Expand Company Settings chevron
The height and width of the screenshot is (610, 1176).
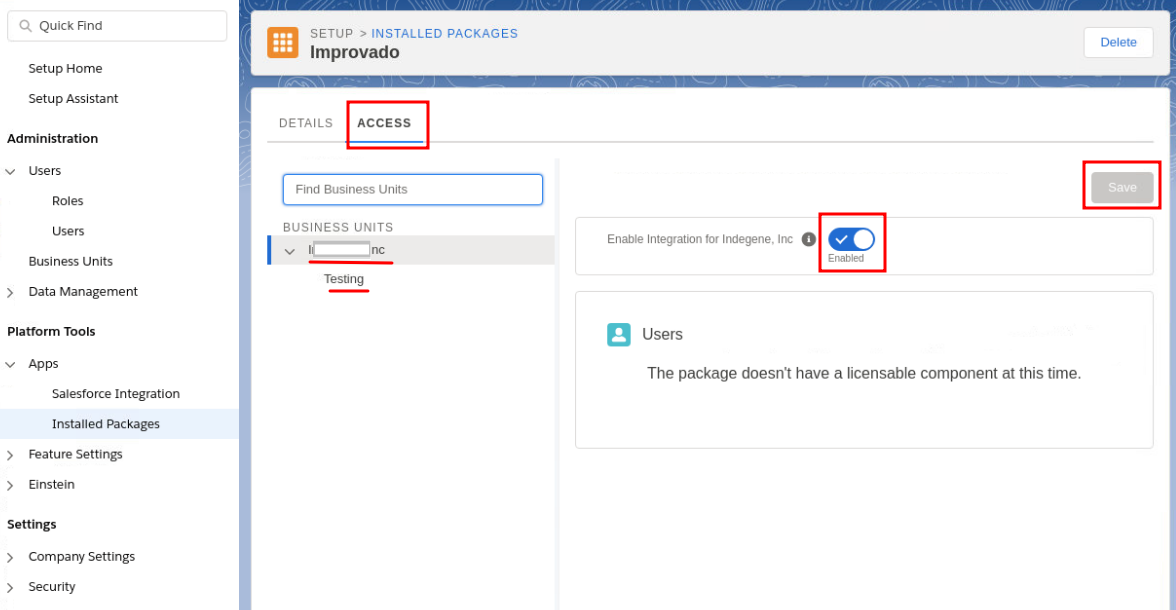click(x=10, y=557)
